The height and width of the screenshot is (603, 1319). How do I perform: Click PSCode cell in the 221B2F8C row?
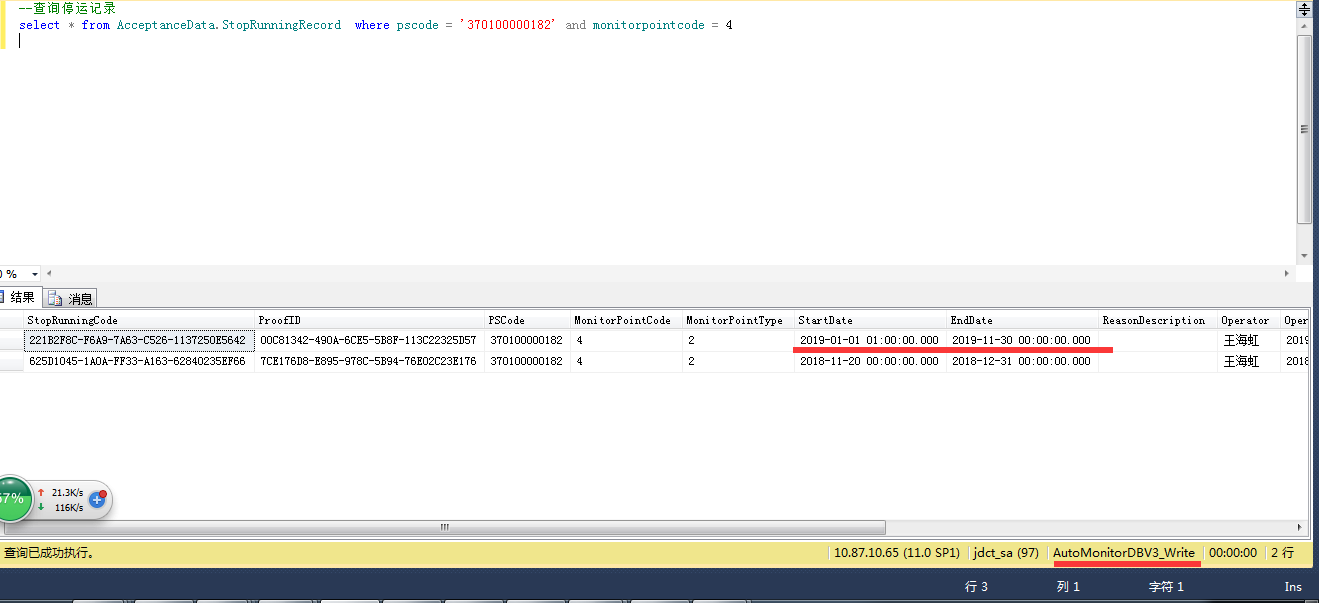(x=527, y=340)
